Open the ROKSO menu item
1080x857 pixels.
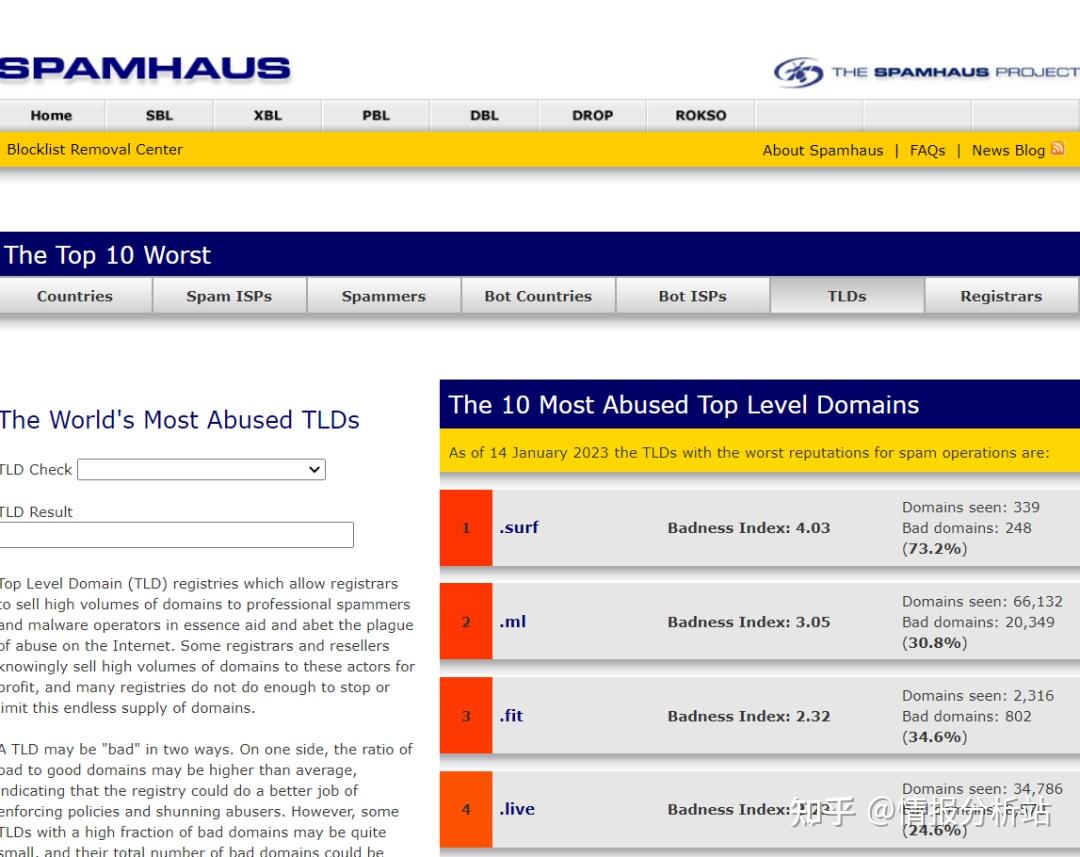pyautogui.click(x=700, y=115)
